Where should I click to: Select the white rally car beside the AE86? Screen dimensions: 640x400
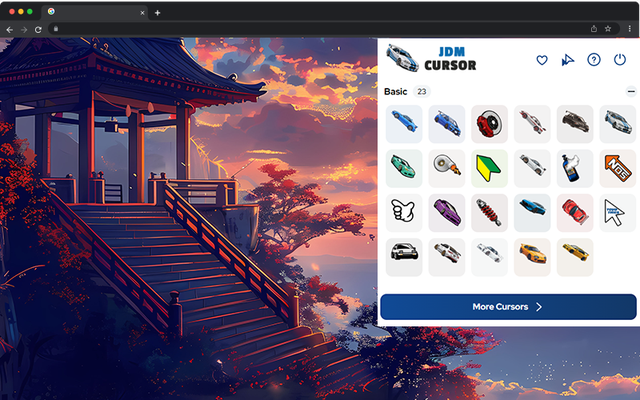(x=447, y=257)
